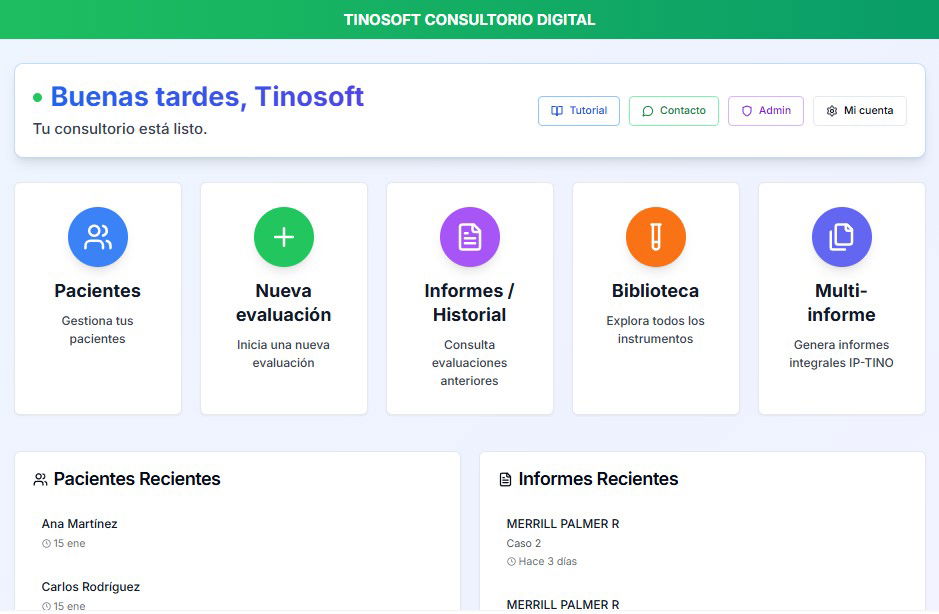This screenshot has width=939, height=614.
Task: Click the indigo Multi-informe copy icon
Action: tap(842, 237)
